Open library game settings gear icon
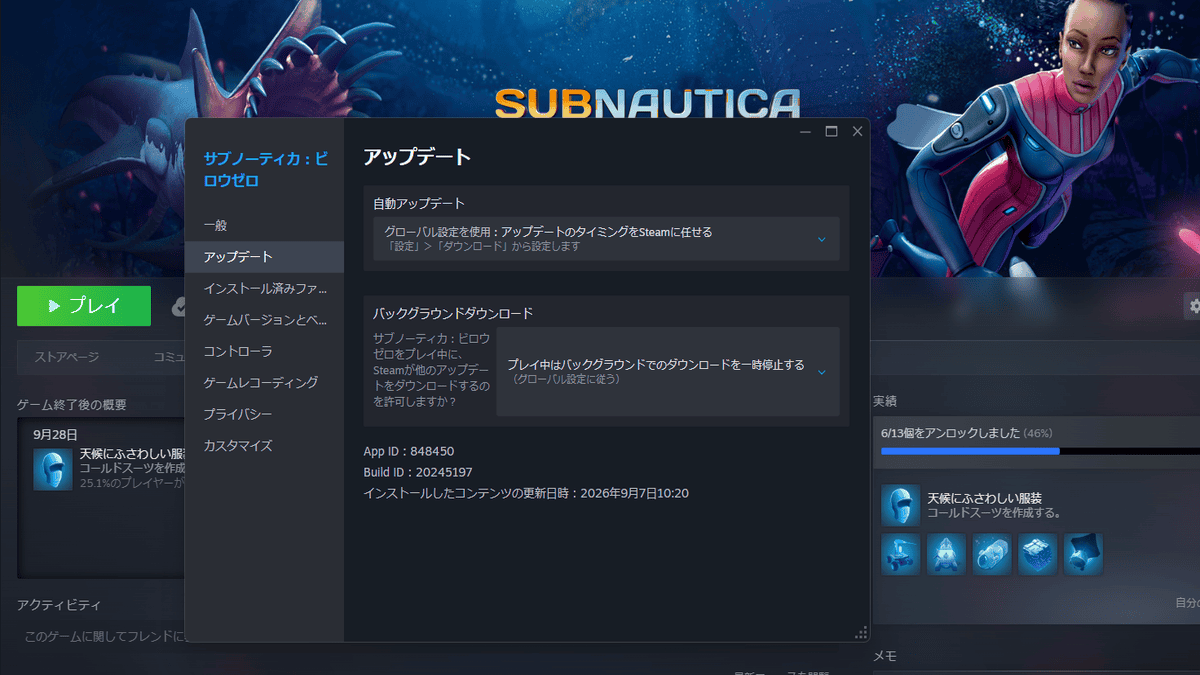The width and height of the screenshot is (1200, 675). [1192, 306]
